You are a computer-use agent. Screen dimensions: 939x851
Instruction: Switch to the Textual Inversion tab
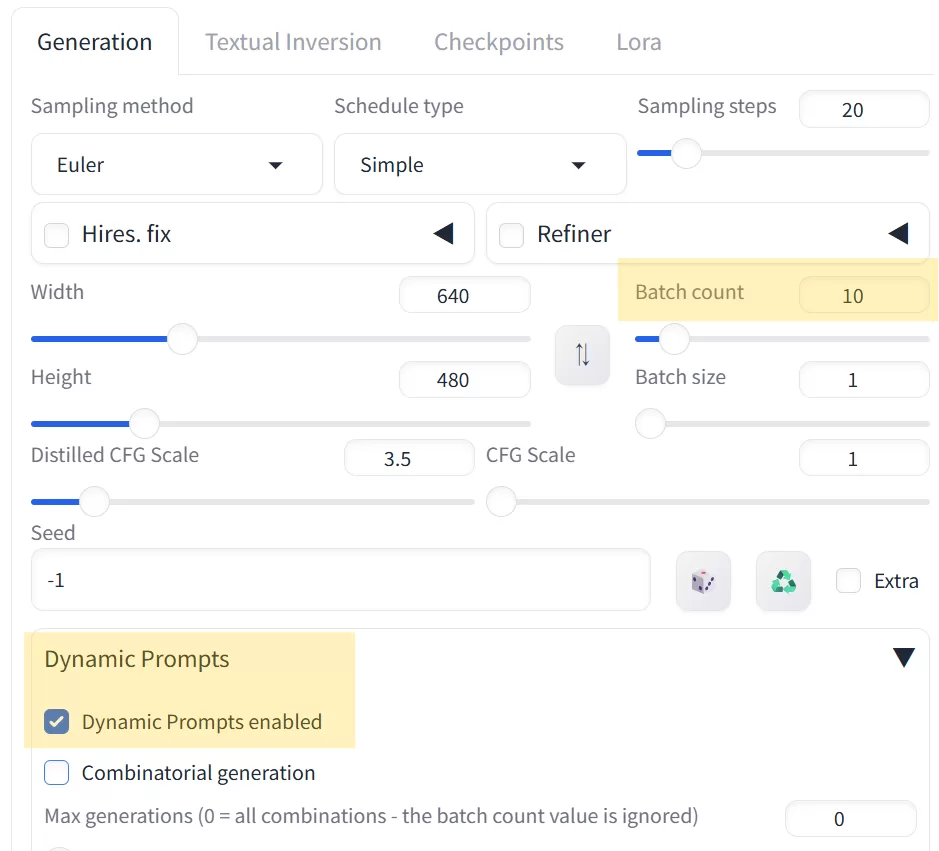(293, 41)
